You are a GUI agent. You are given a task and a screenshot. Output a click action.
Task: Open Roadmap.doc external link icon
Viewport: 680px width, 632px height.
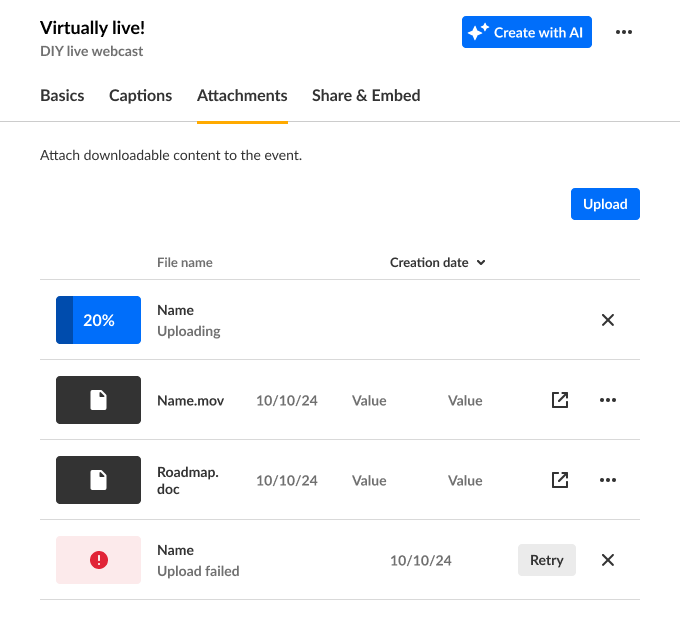560,480
